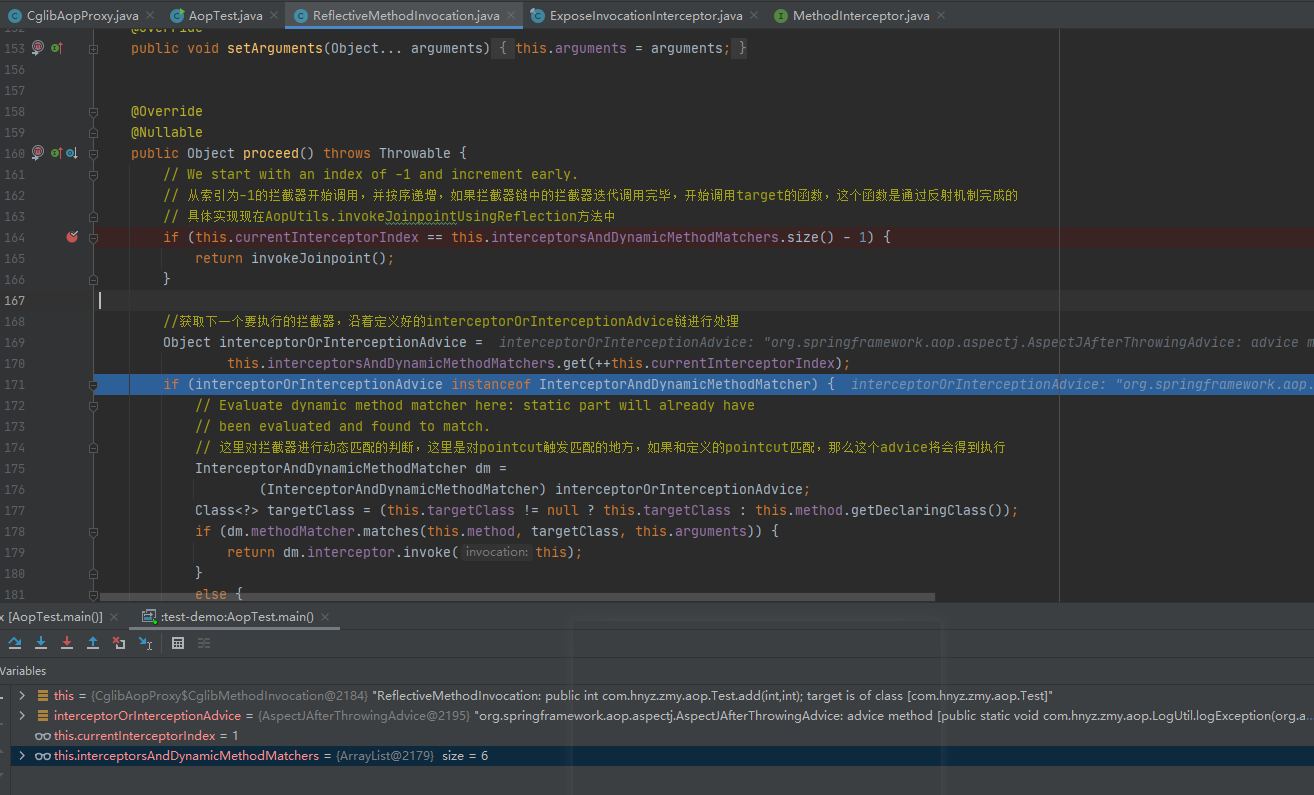
Task: Click the proceed method name on line 160
Action: [x=271, y=153]
